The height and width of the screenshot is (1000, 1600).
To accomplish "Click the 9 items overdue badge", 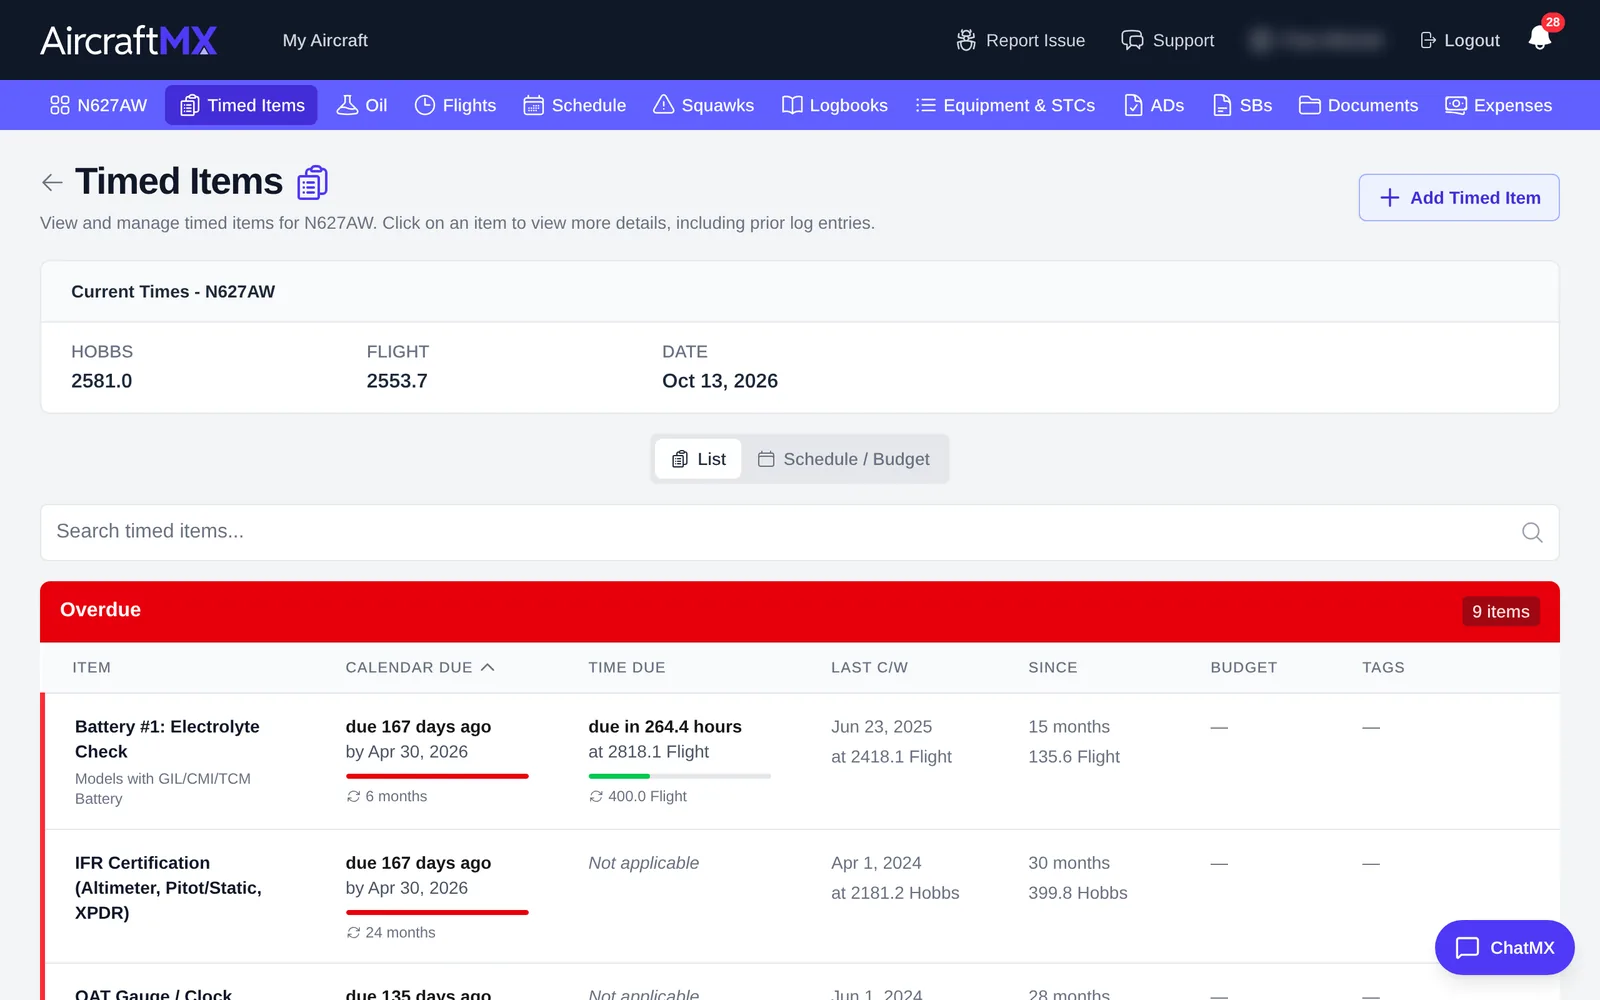I will tap(1501, 611).
